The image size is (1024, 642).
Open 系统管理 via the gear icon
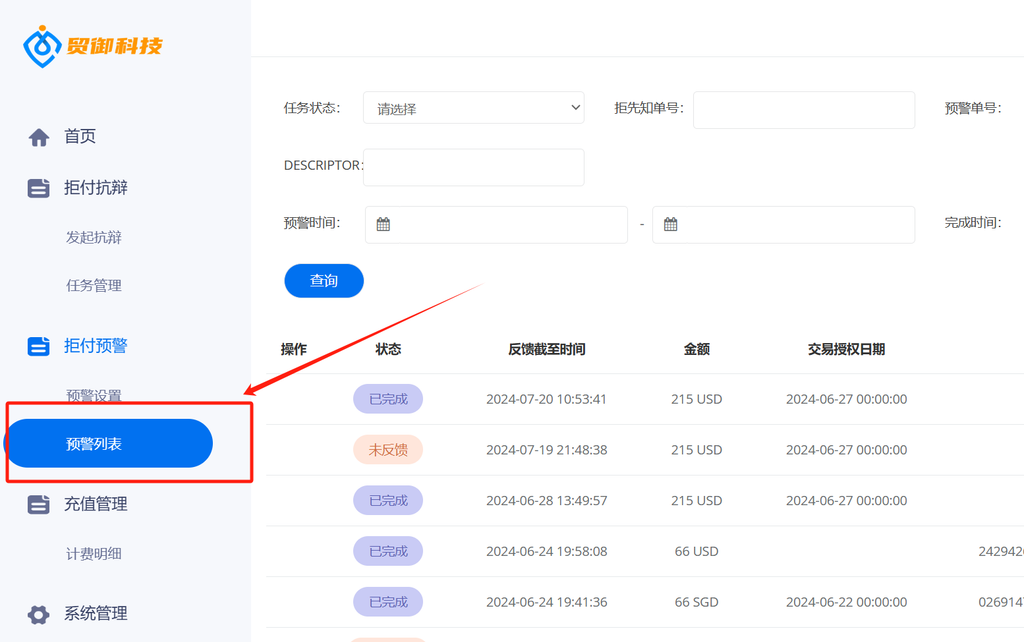39,615
